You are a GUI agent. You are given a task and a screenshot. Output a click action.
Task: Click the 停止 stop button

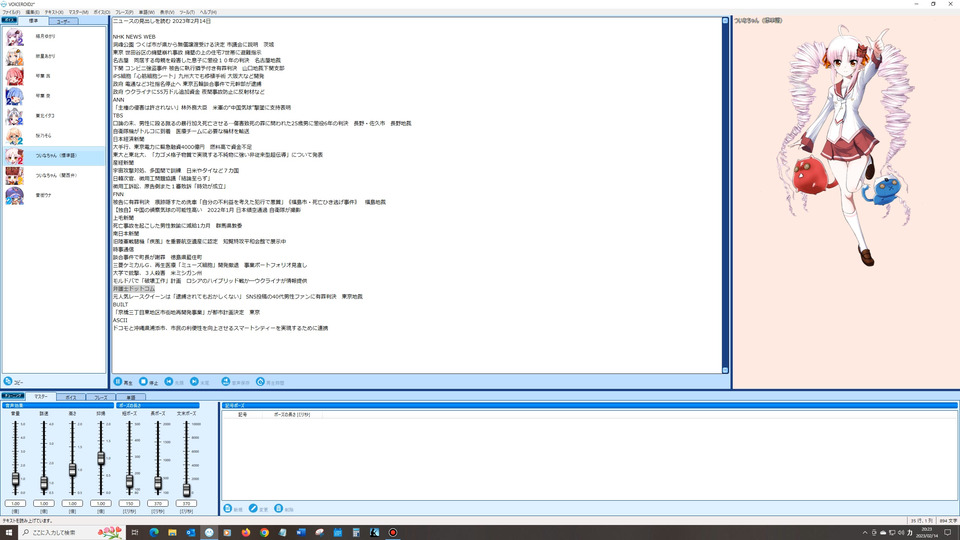click(x=143, y=381)
